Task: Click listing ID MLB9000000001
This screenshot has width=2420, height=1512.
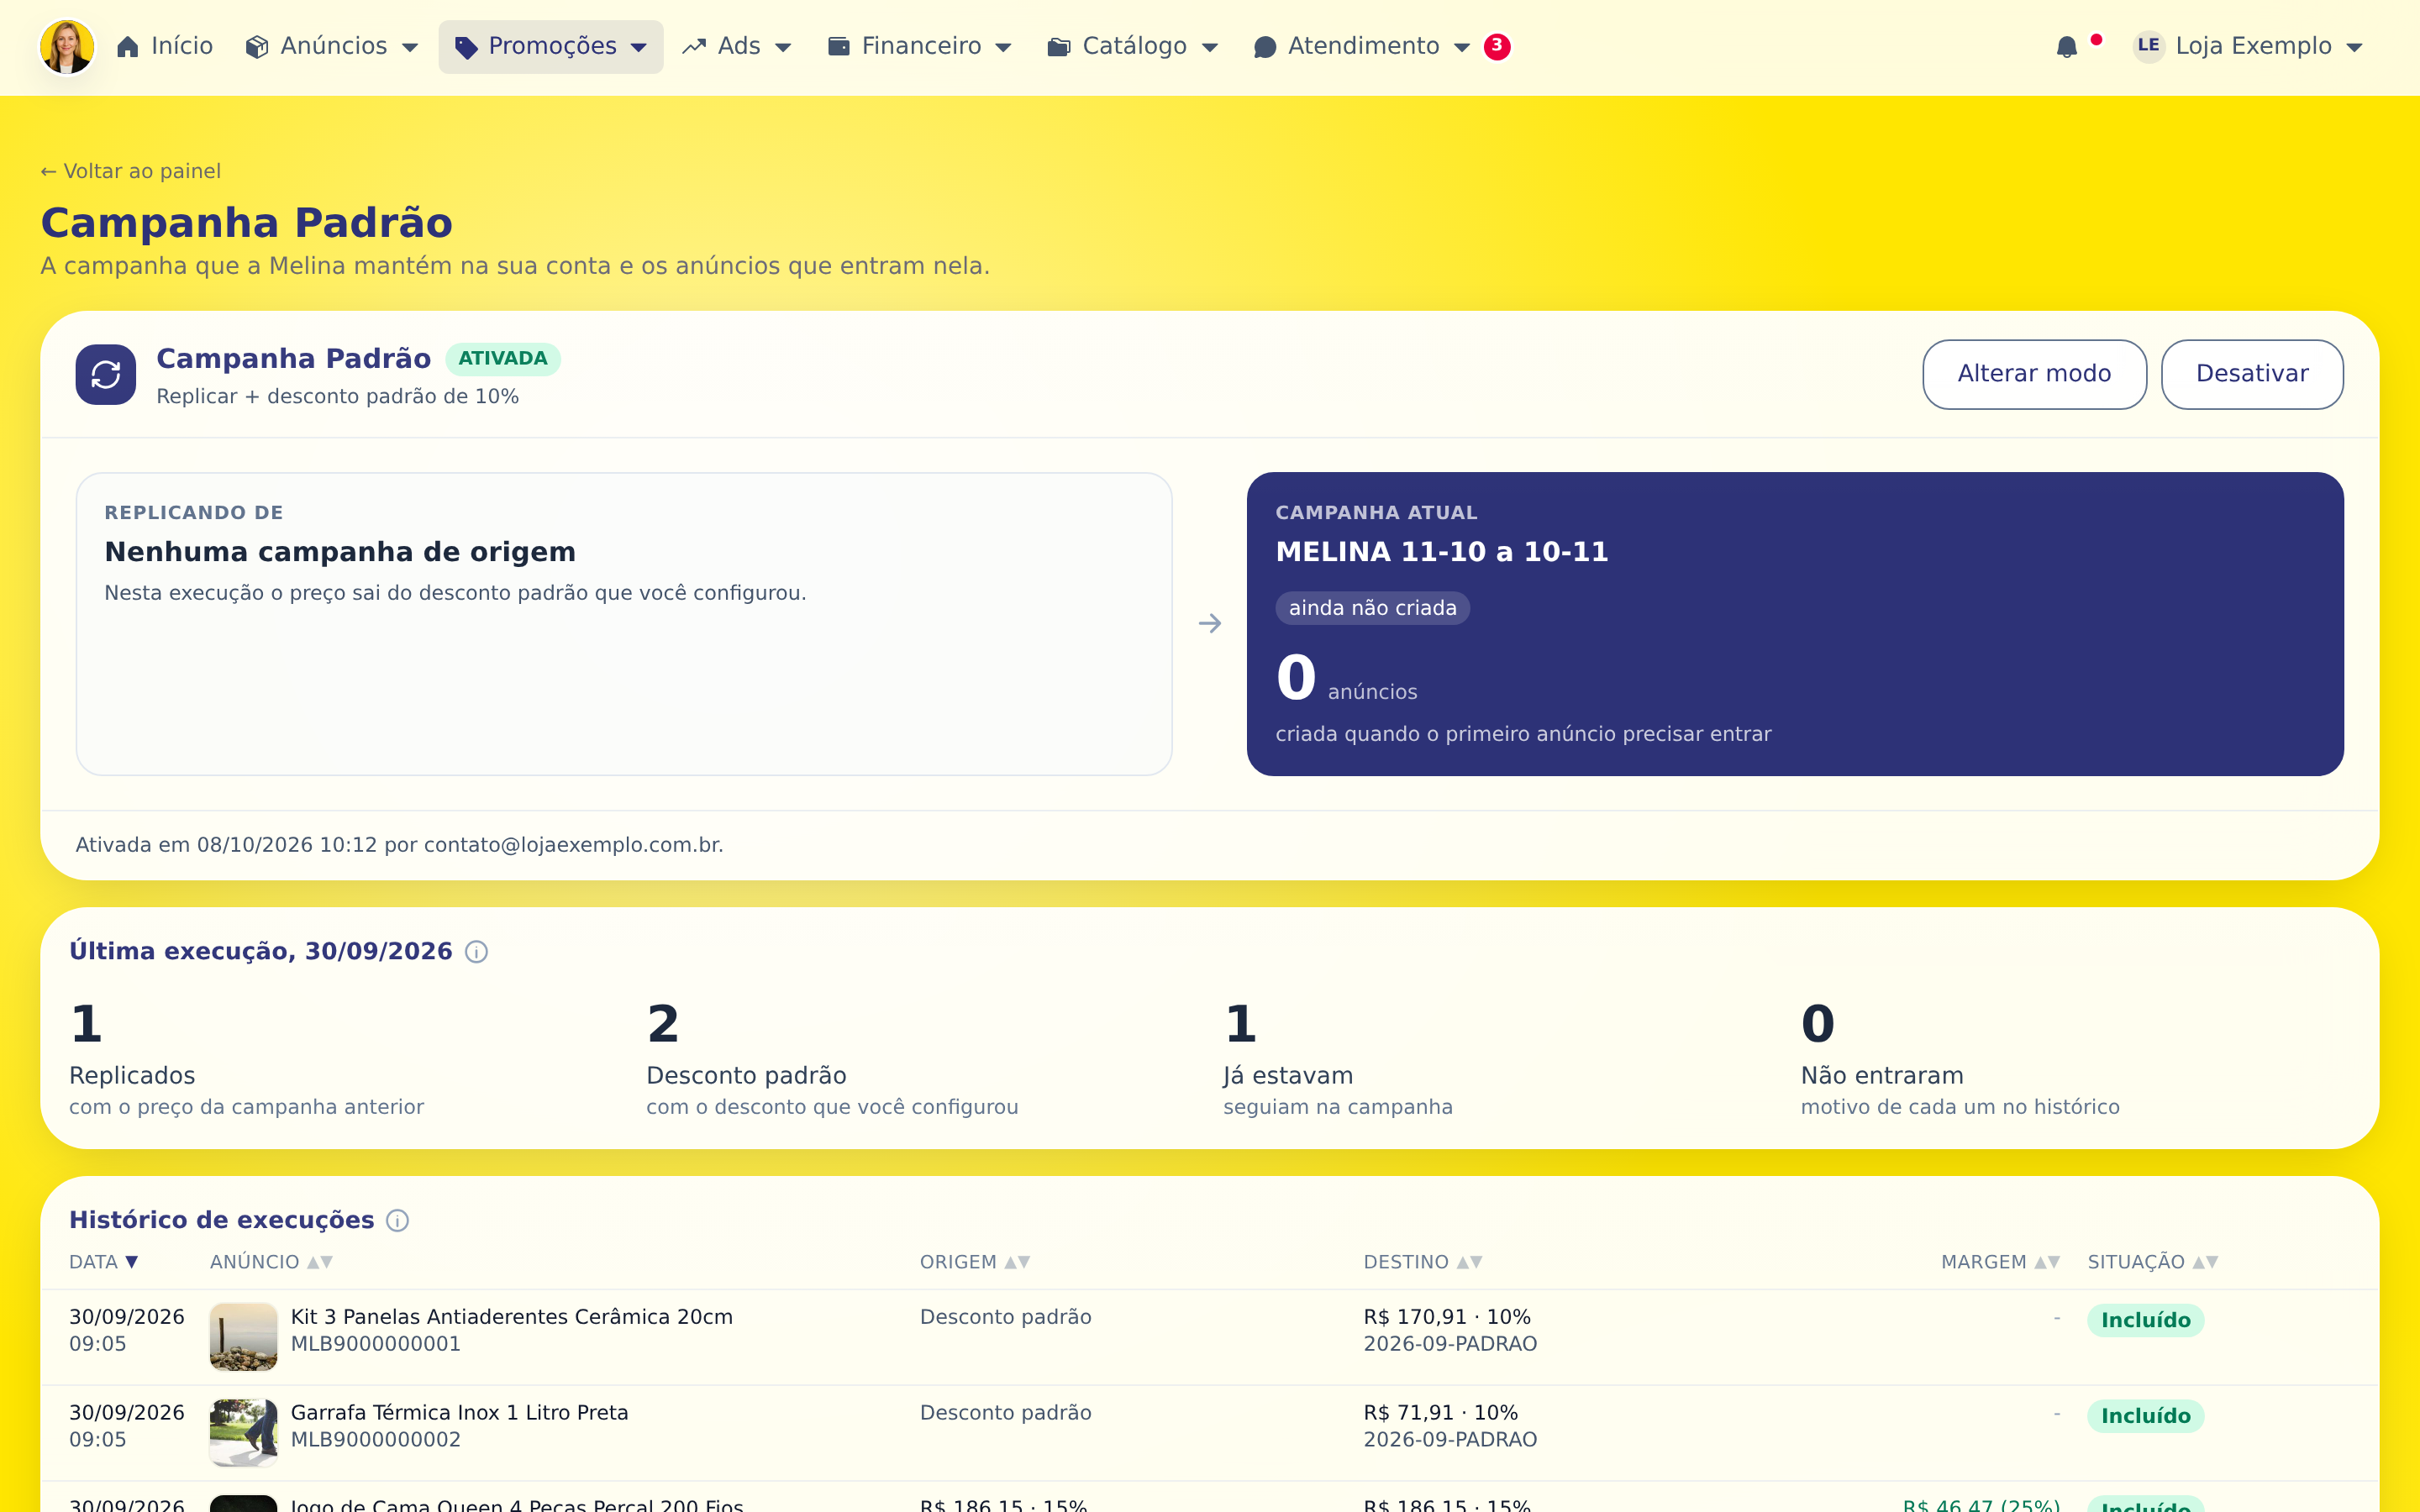Action: click(x=376, y=1344)
